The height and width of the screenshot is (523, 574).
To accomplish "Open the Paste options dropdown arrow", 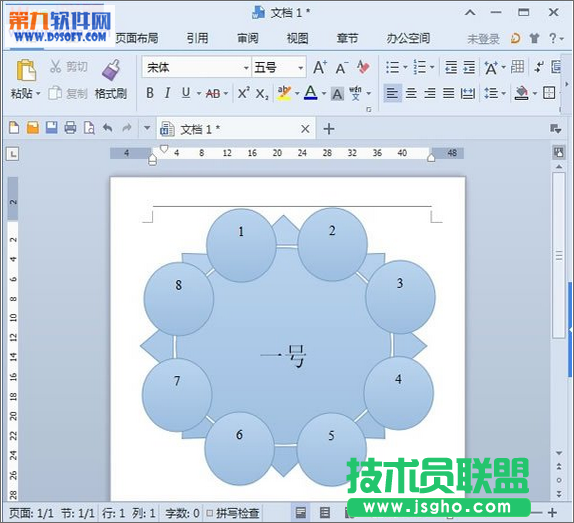I will 38,94.
